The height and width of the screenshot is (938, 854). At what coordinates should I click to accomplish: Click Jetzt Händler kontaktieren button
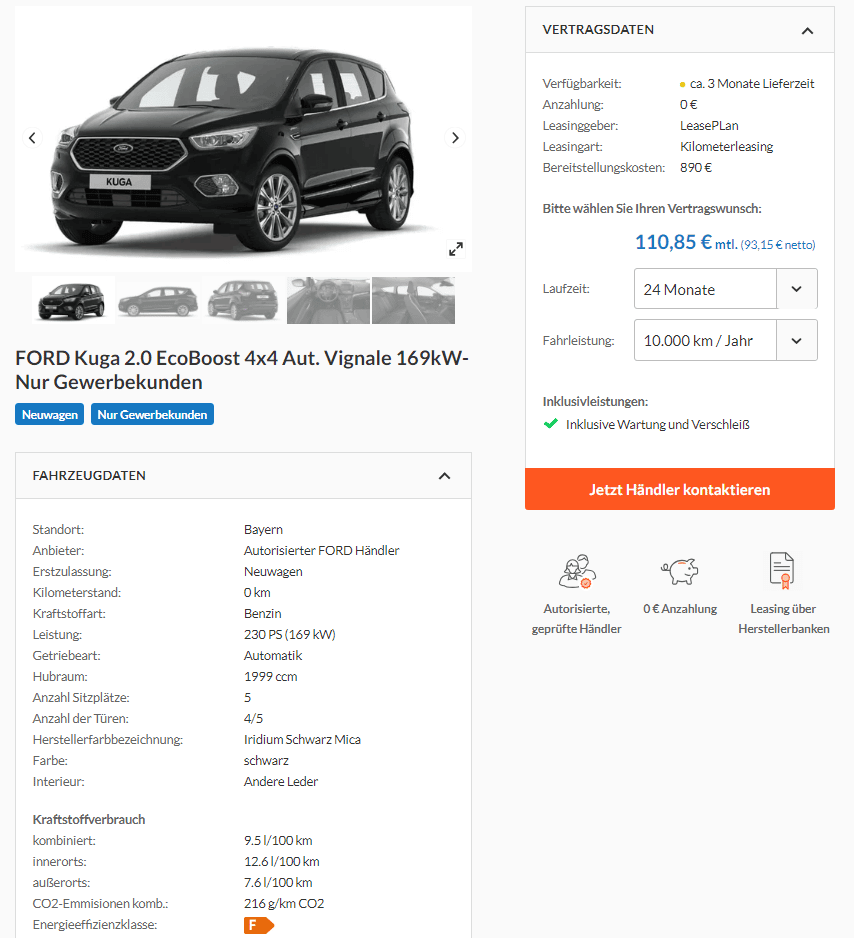point(679,489)
